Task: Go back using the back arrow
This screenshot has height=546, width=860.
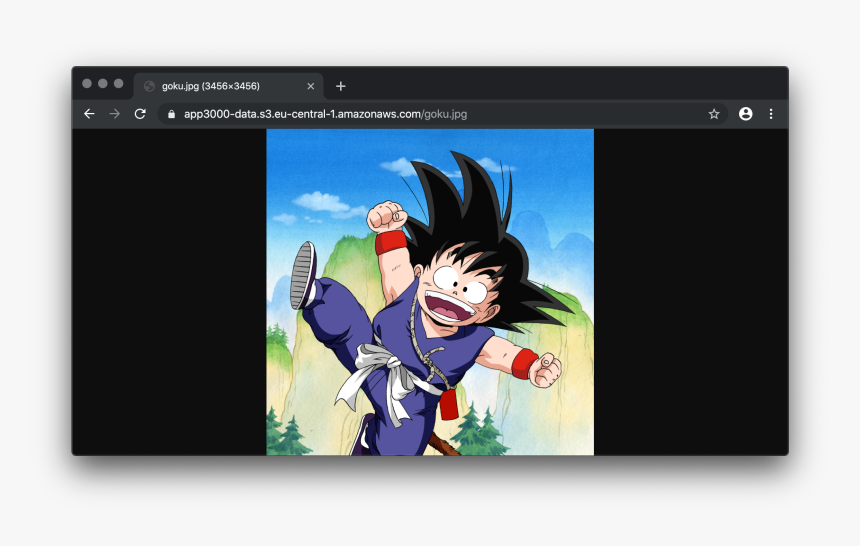Action: click(x=89, y=114)
